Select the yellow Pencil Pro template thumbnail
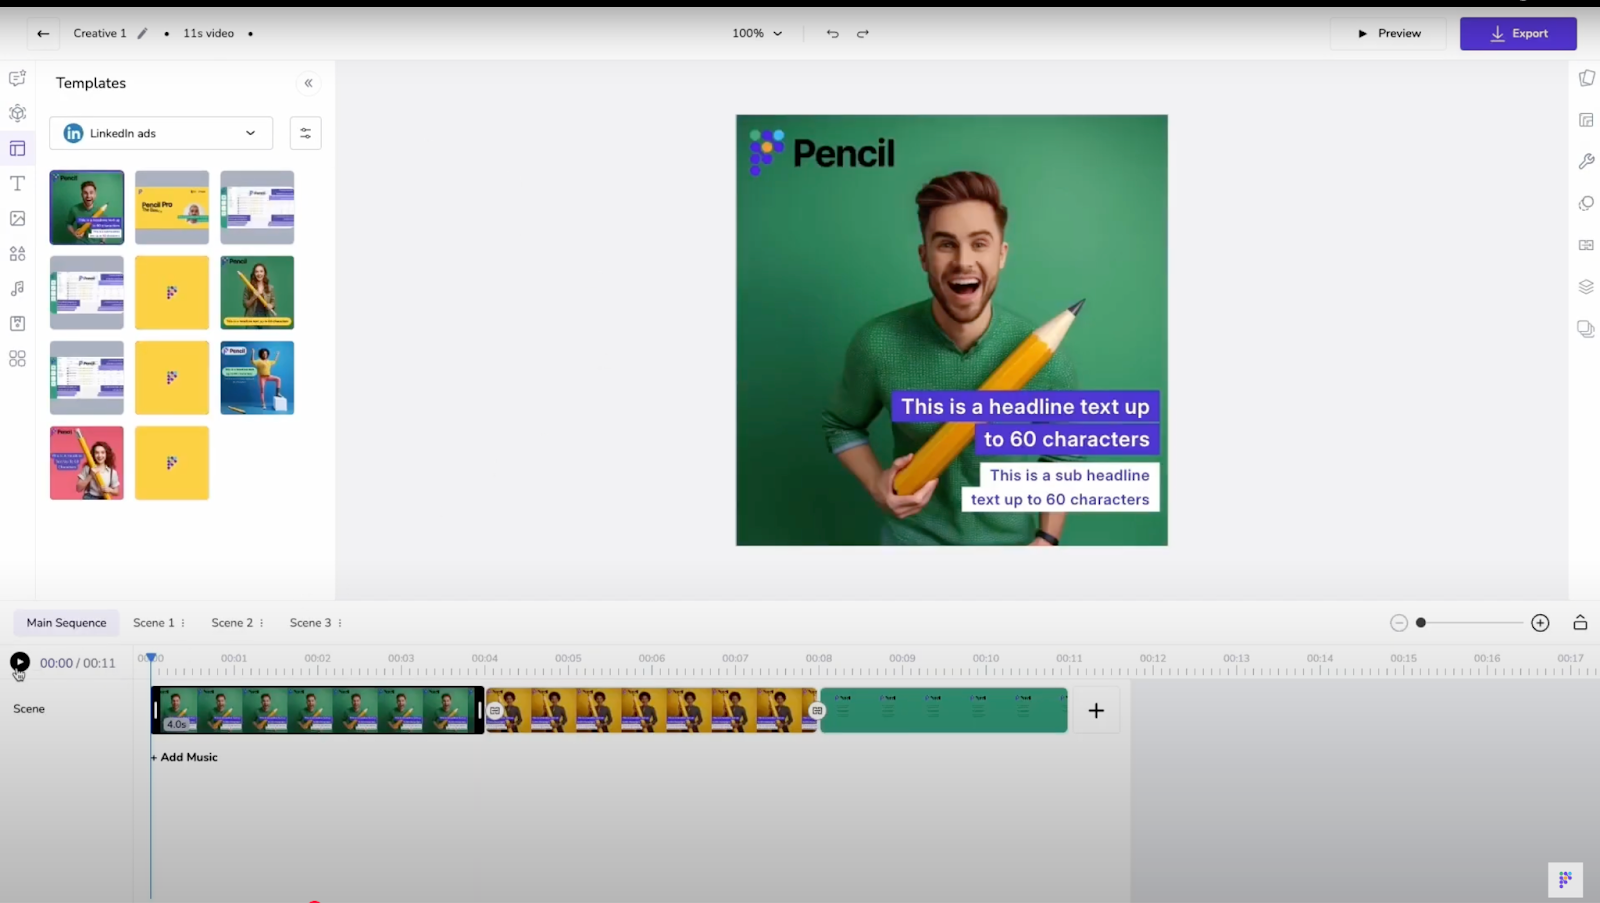The width and height of the screenshot is (1600, 903). click(172, 207)
